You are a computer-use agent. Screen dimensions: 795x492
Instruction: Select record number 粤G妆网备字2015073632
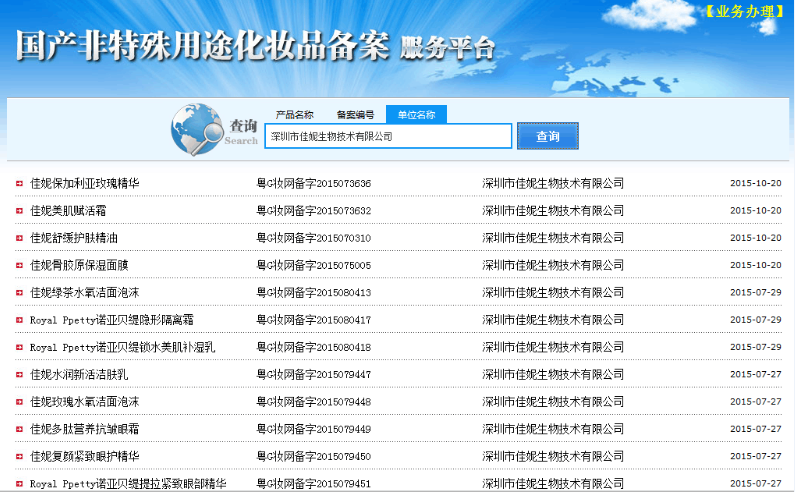click(x=314, y=210)
